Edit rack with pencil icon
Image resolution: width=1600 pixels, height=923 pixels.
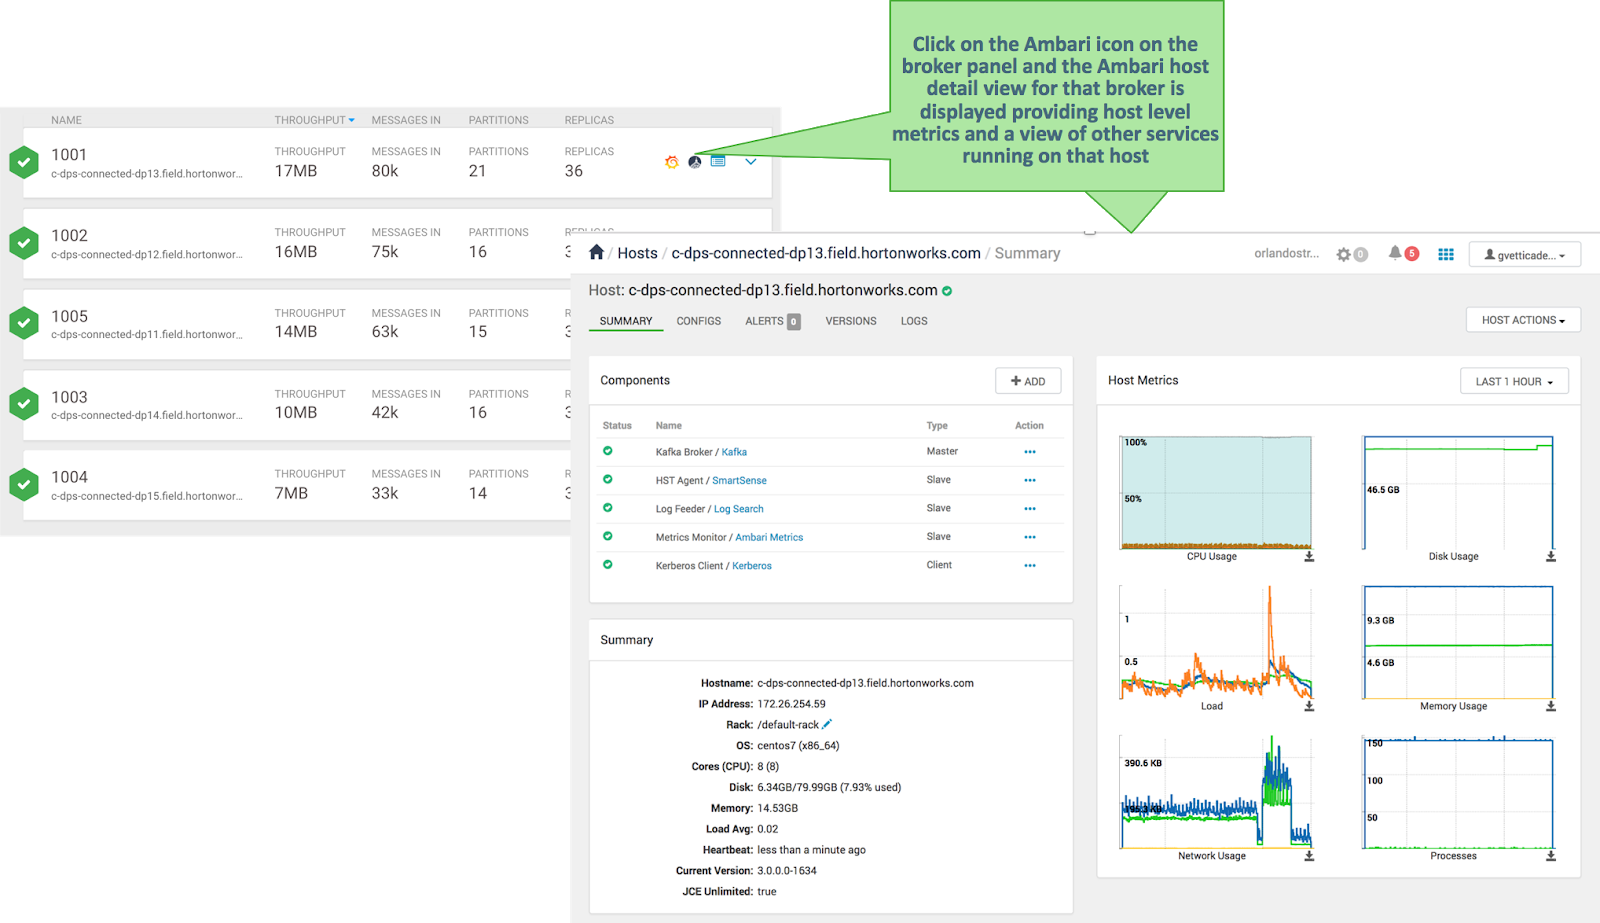[827, 724]
